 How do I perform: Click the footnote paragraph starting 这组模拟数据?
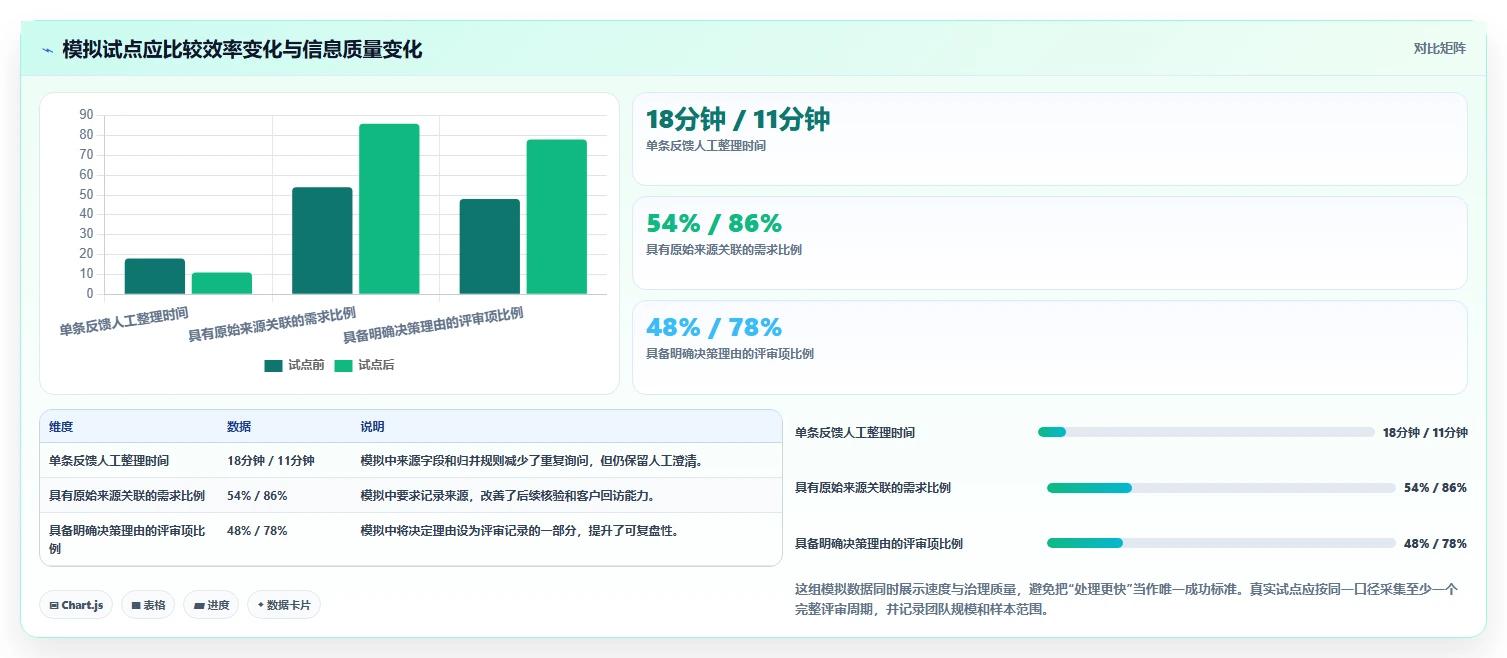(1126, 599)
